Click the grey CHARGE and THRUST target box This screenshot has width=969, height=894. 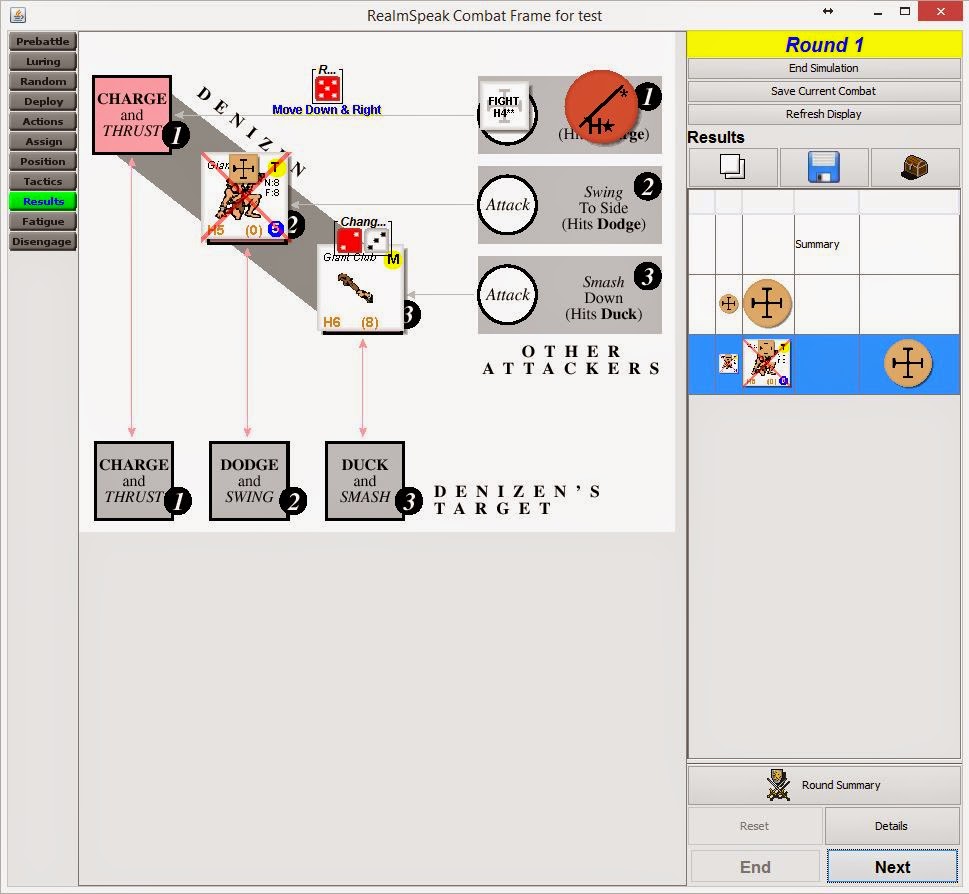tap(133, 481)
